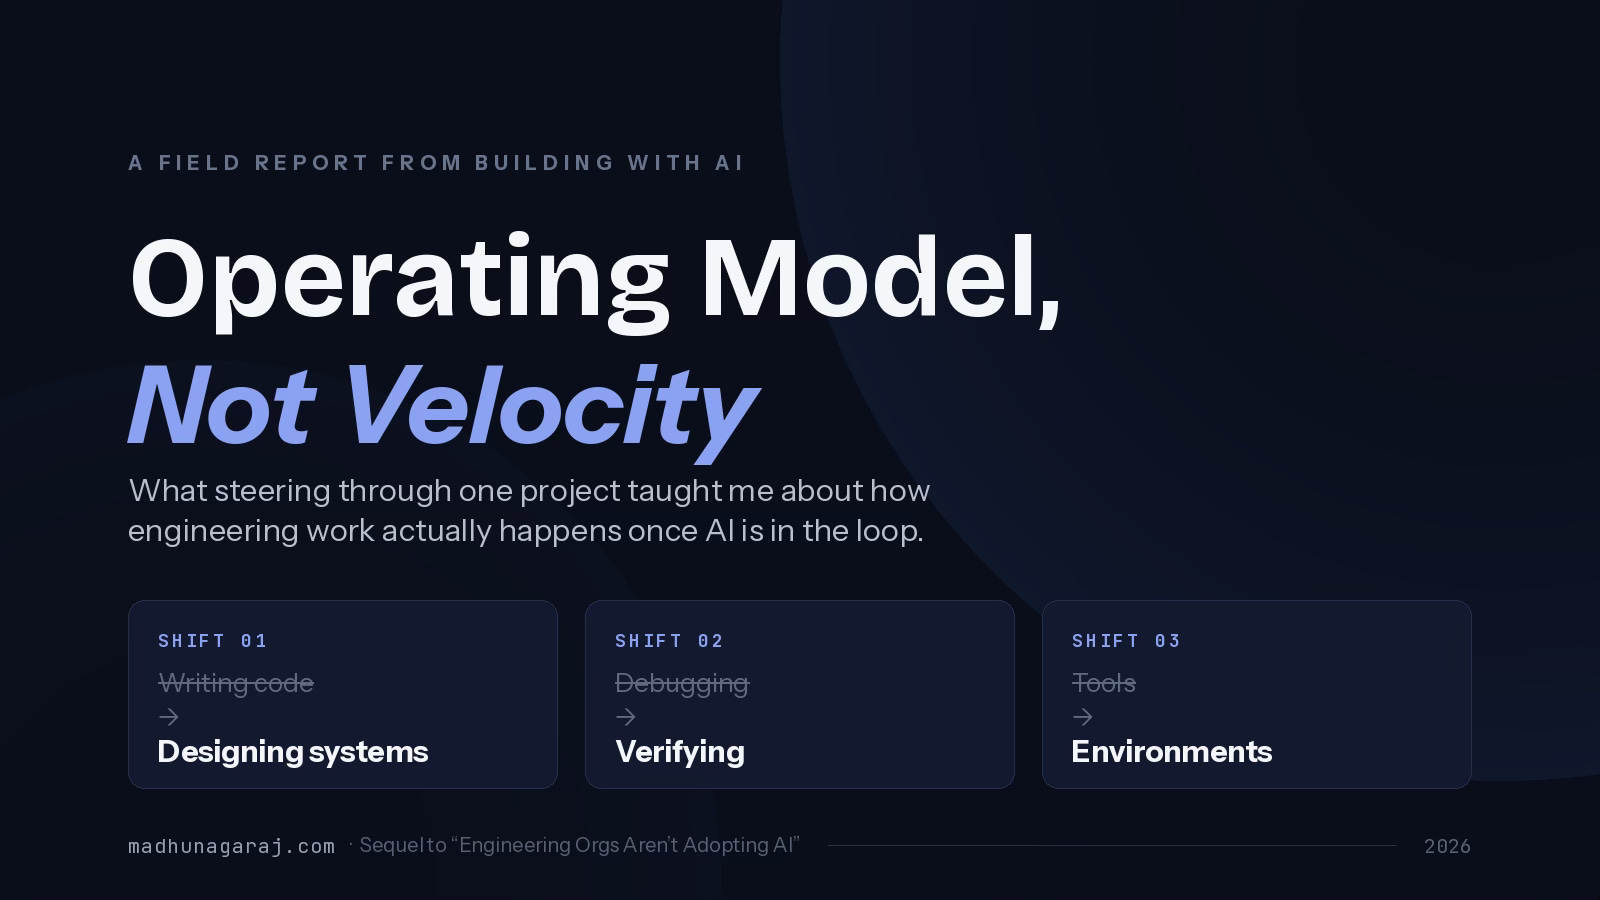Select the SHIFT 02 label
The image size is (1600, 900).
click(x=670, y=641)
